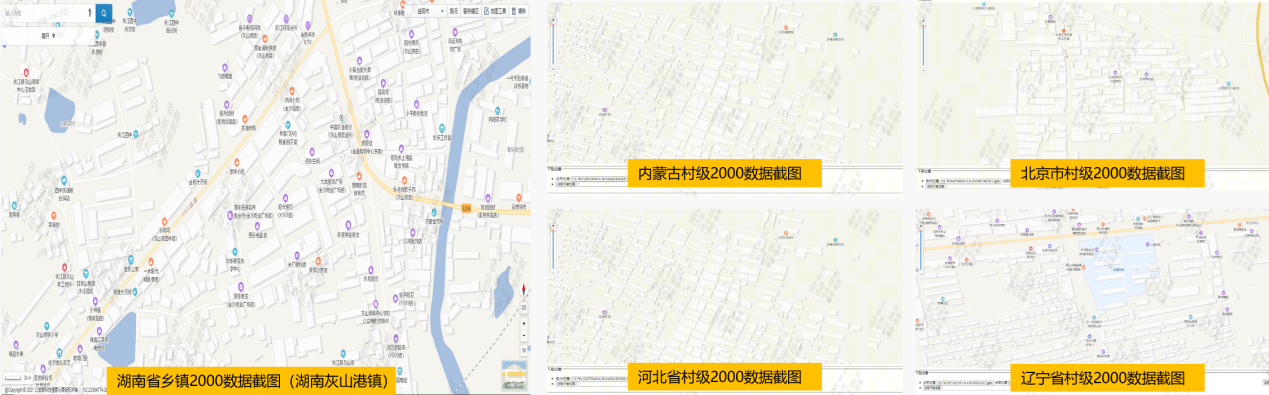1269x395 pixels.
Task: Select the 中国农业银行 map marker
Action: coord(341,117)
